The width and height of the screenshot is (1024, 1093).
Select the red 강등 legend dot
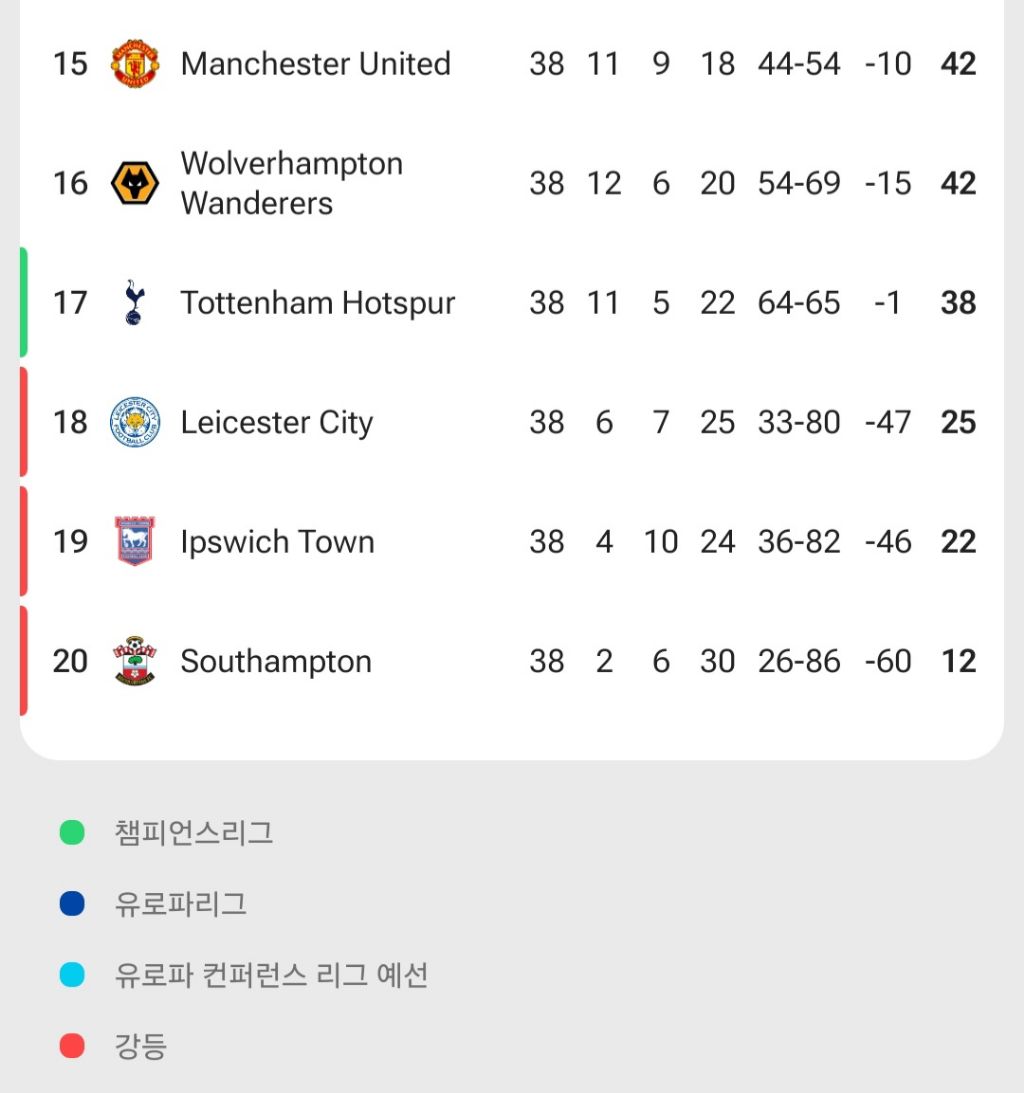pos(72,1046)
